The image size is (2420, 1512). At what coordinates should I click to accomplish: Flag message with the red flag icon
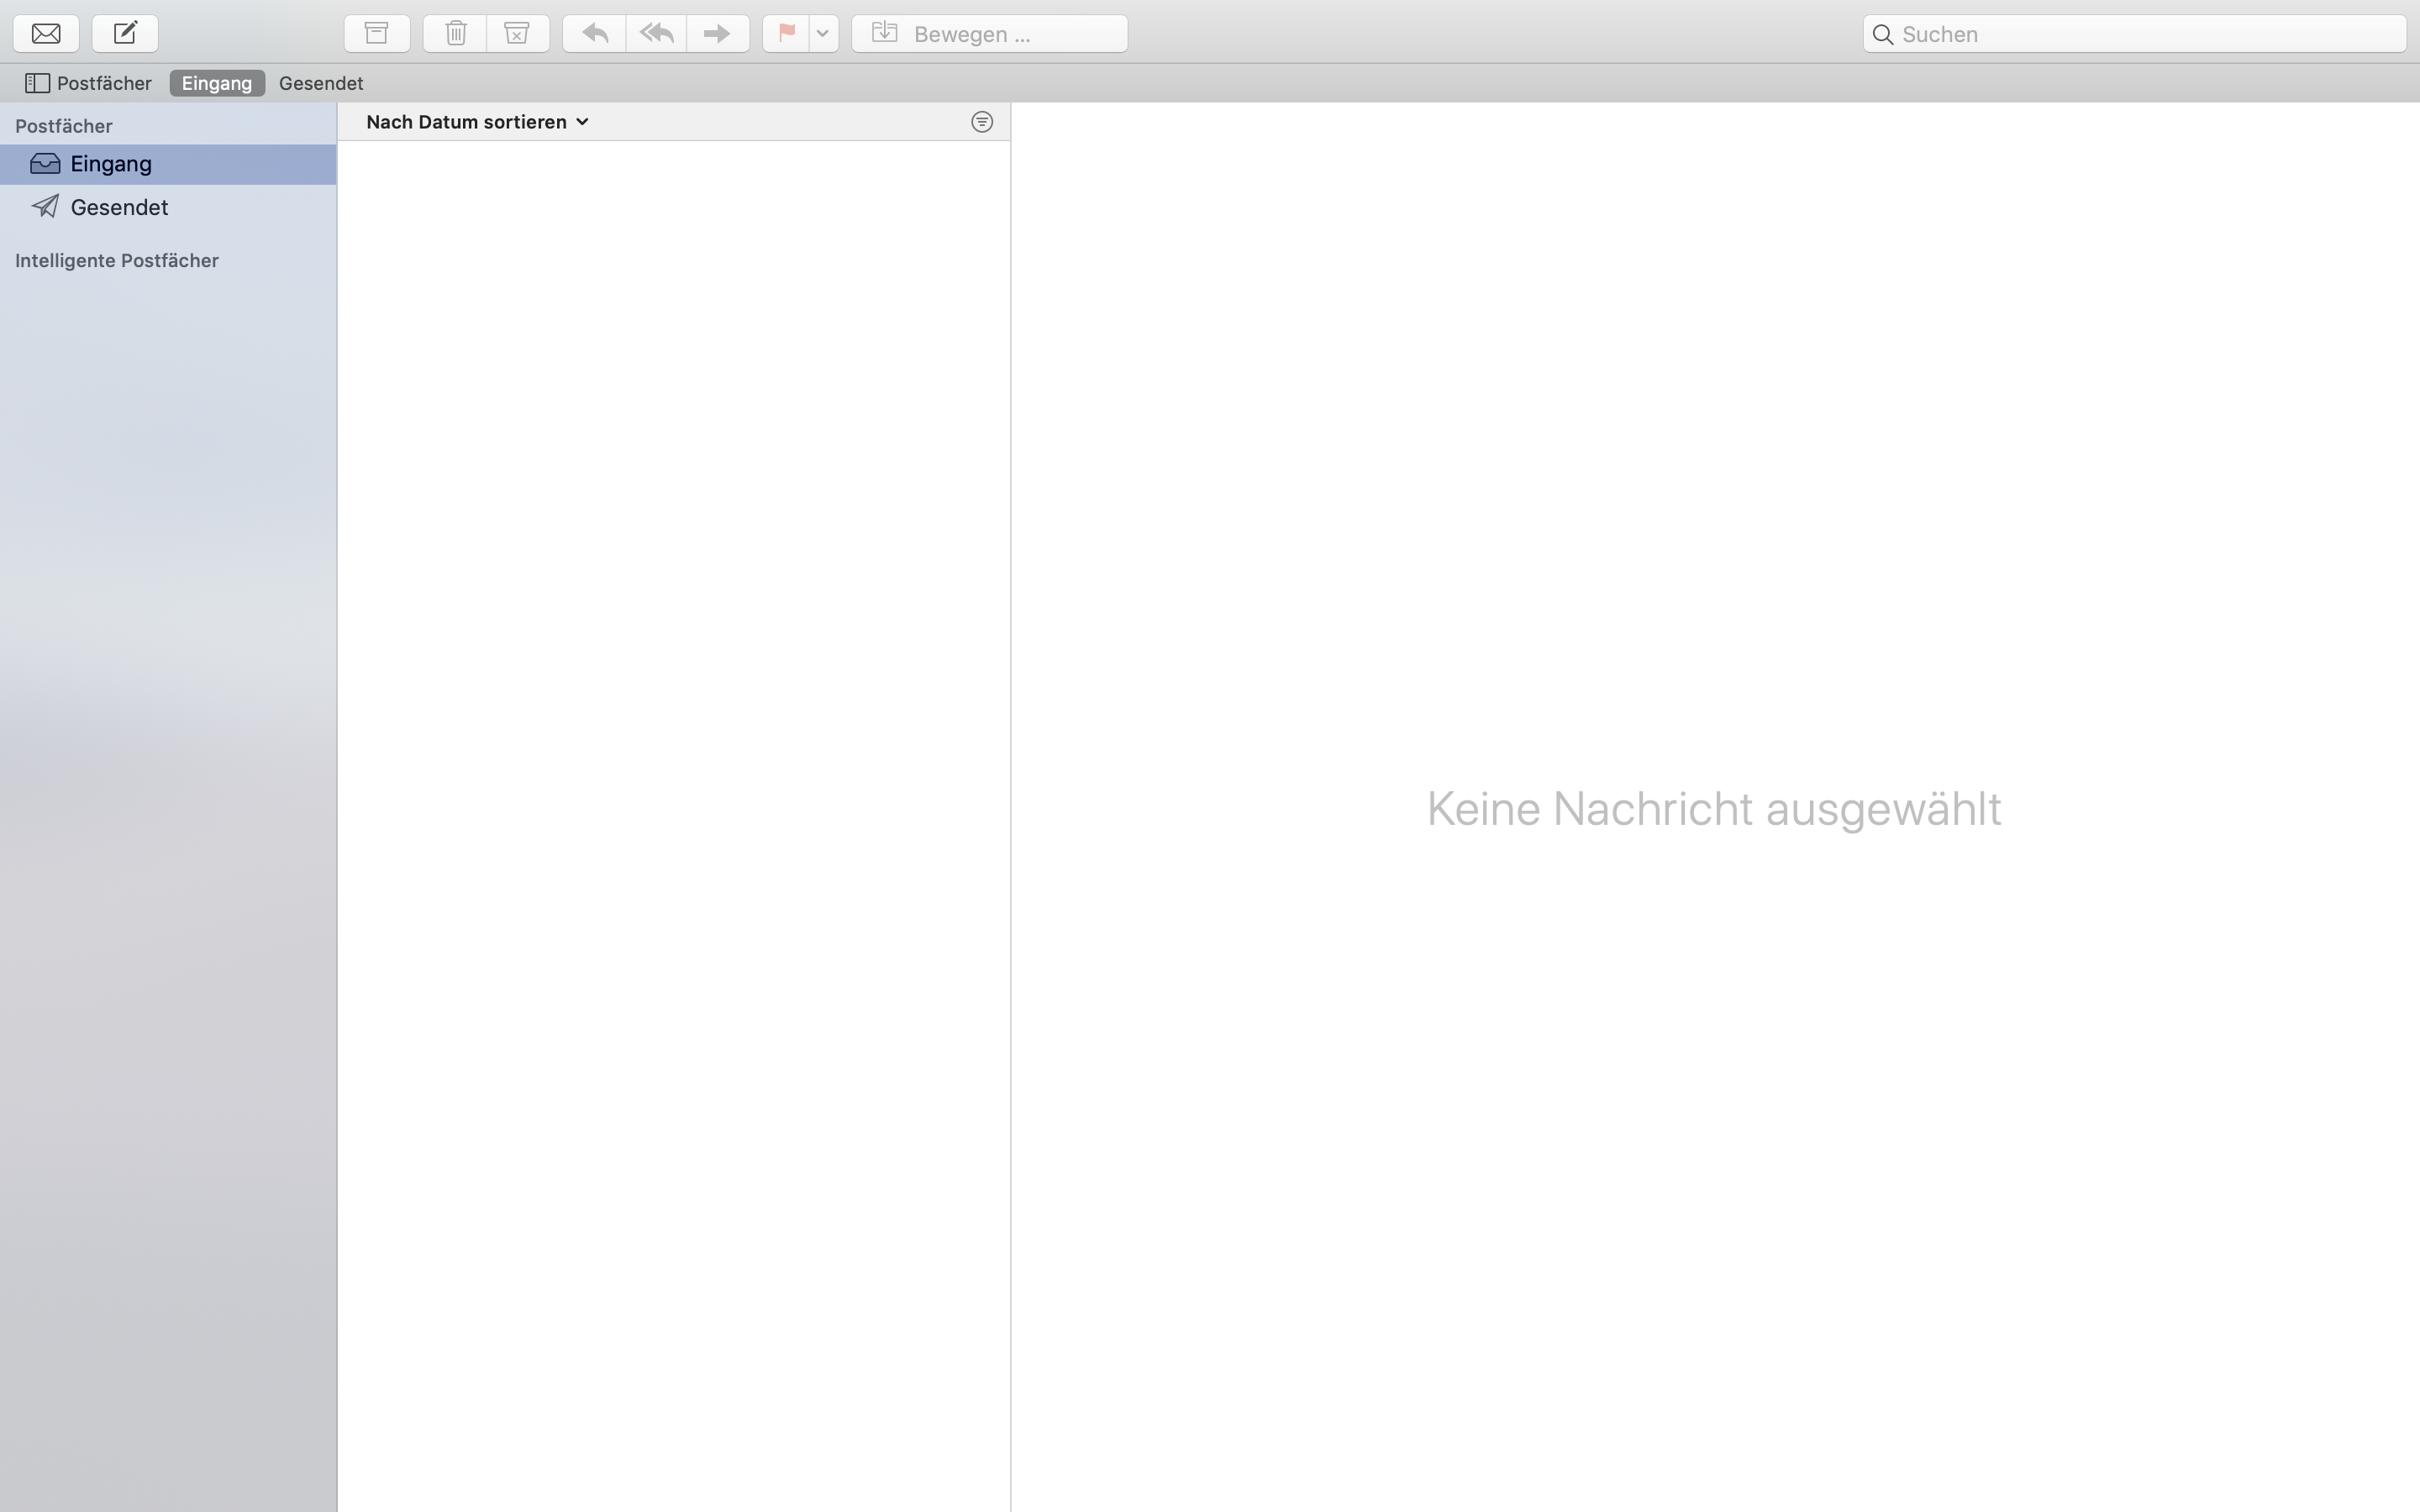[787, 34]
